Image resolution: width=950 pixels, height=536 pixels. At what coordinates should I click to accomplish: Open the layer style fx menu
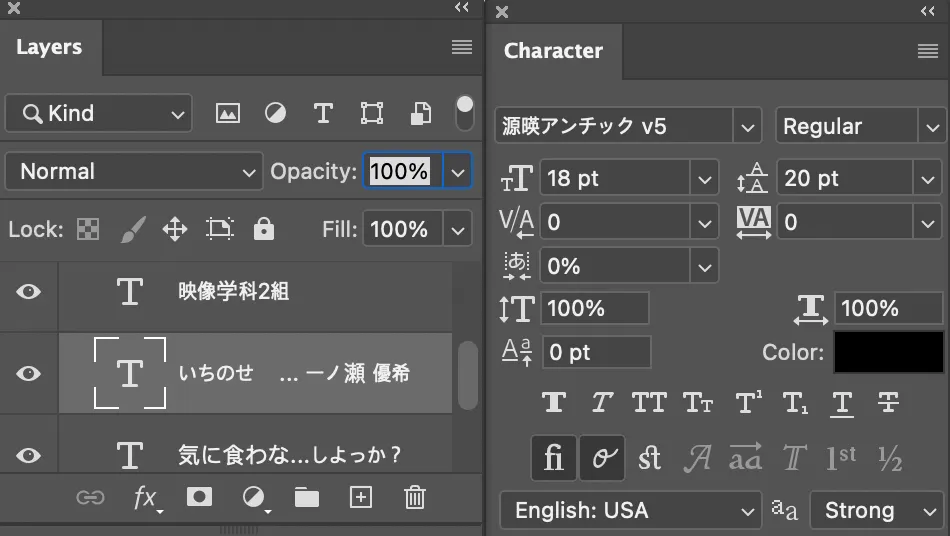tap(147, 497)
